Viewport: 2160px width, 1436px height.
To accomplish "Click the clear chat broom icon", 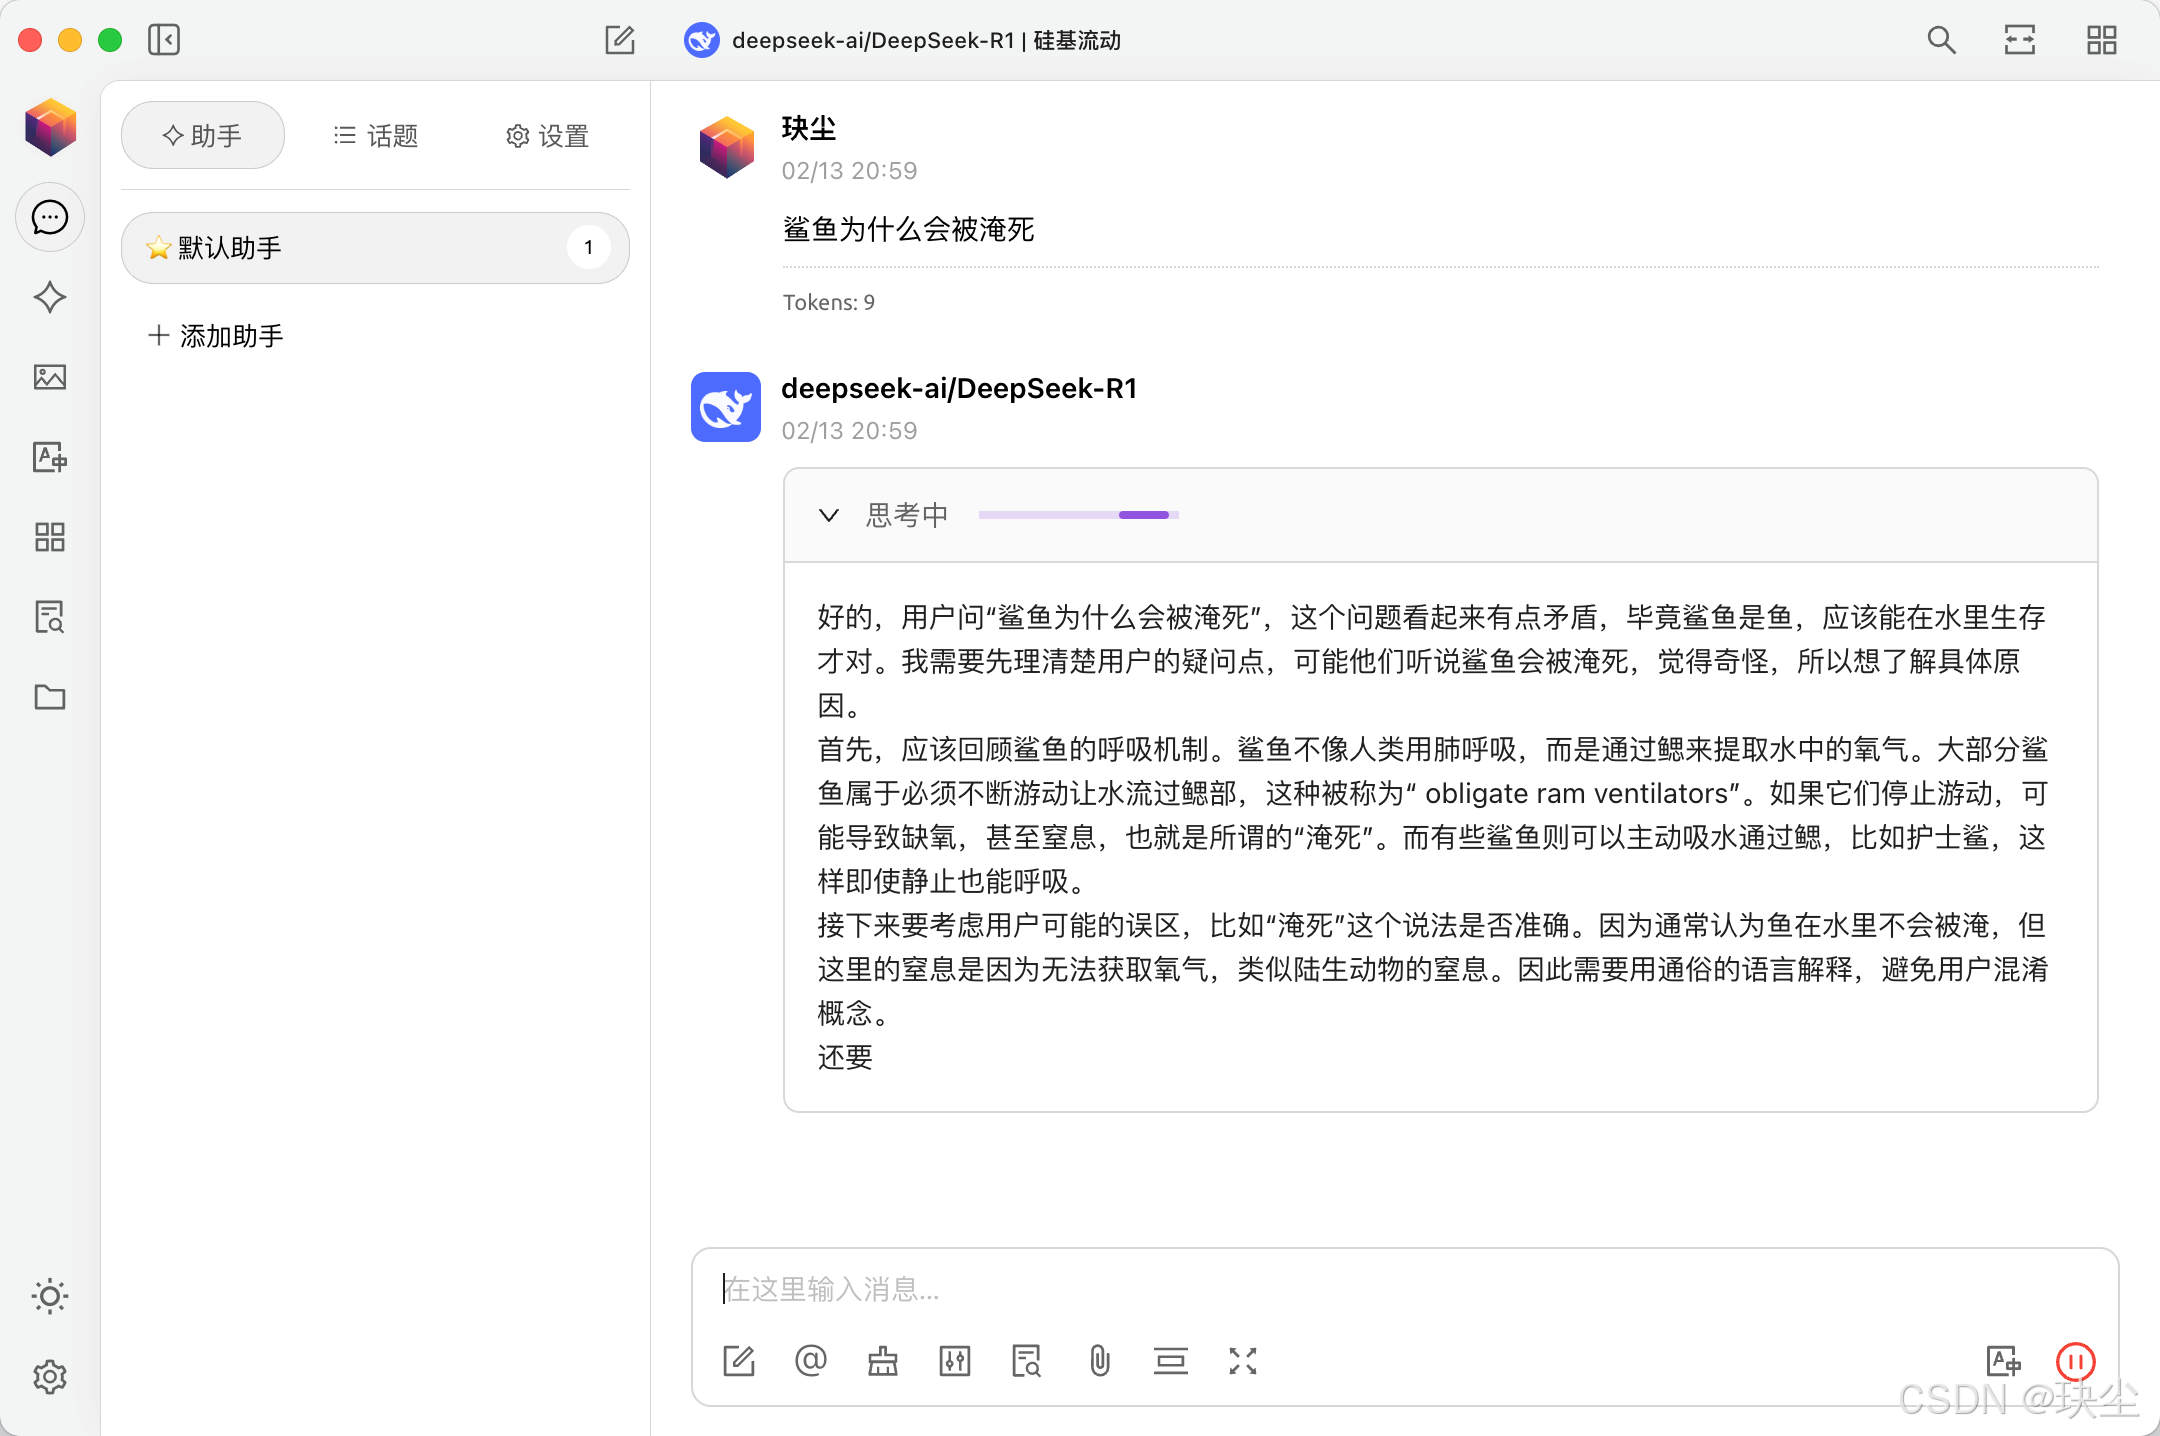I will [882, 1360].
